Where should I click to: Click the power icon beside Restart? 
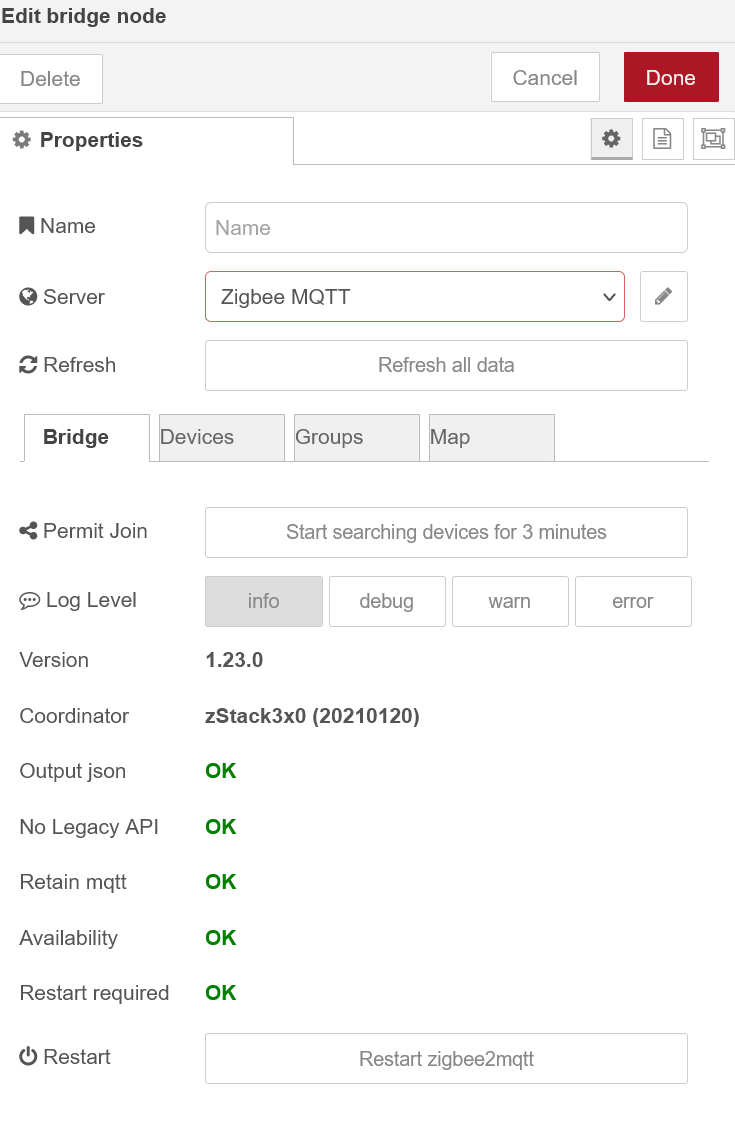pyautogui.click(x=27, y=1056)
